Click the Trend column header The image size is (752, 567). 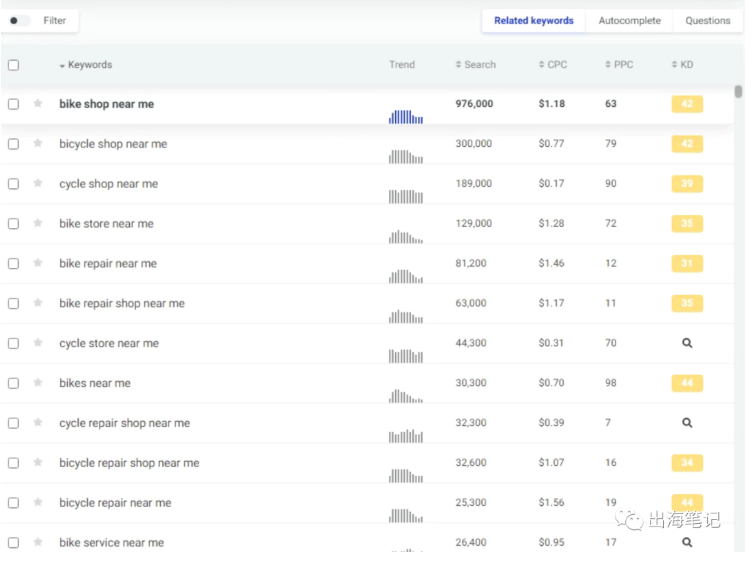[x=402, y=64]
